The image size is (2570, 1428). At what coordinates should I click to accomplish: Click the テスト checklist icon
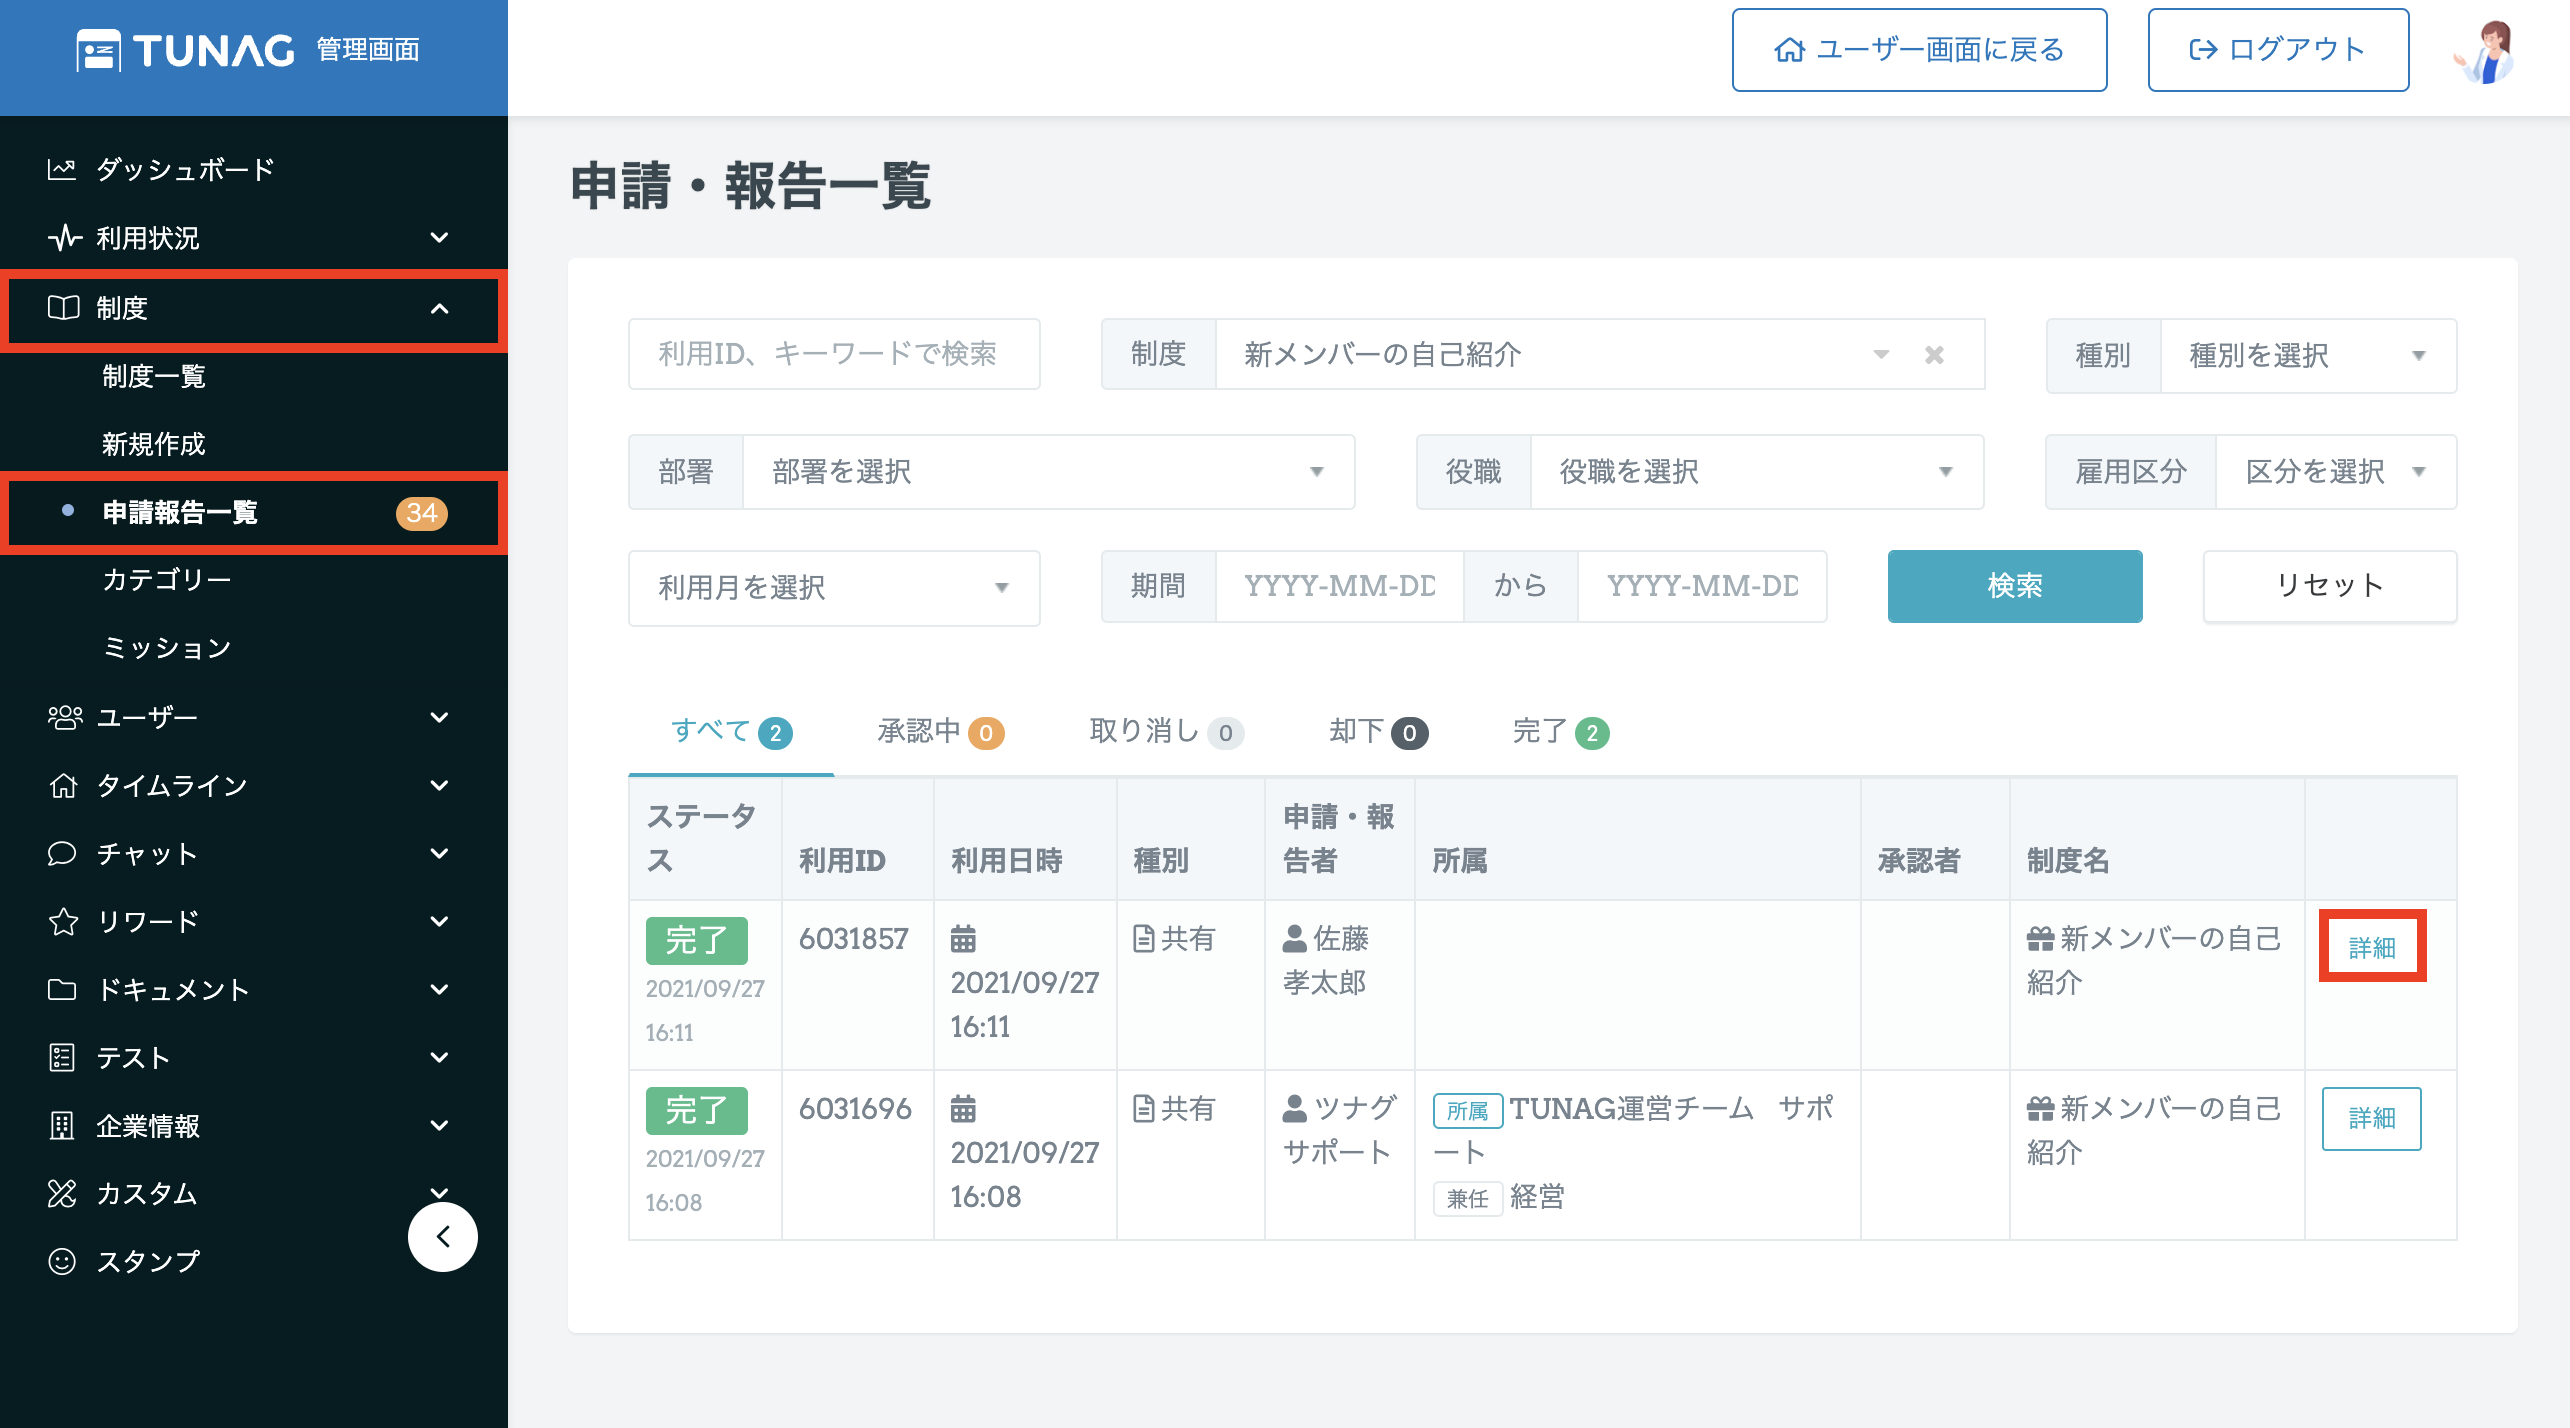(x=62, y=1057)
